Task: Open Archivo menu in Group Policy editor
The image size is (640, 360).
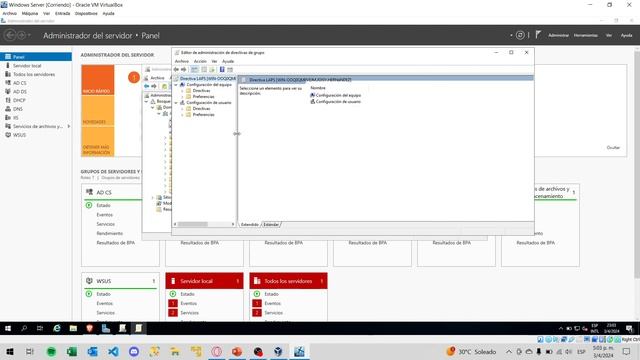Action: pos(182,61)
